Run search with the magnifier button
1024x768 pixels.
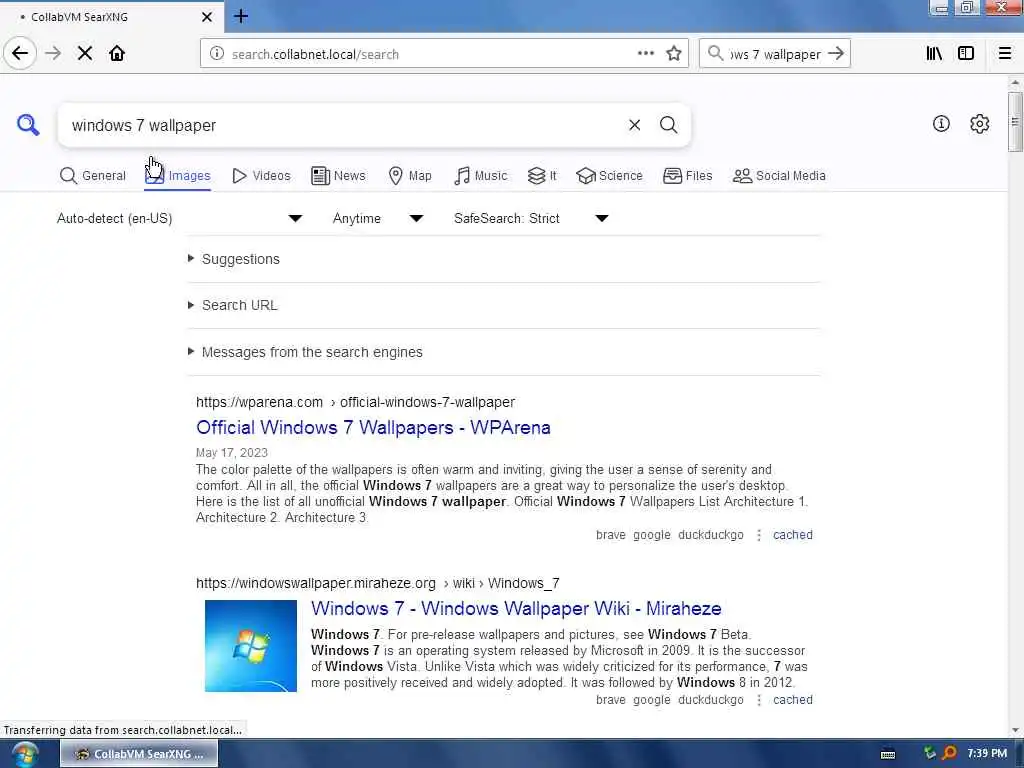pyautogui.click(x=668, y=125)
